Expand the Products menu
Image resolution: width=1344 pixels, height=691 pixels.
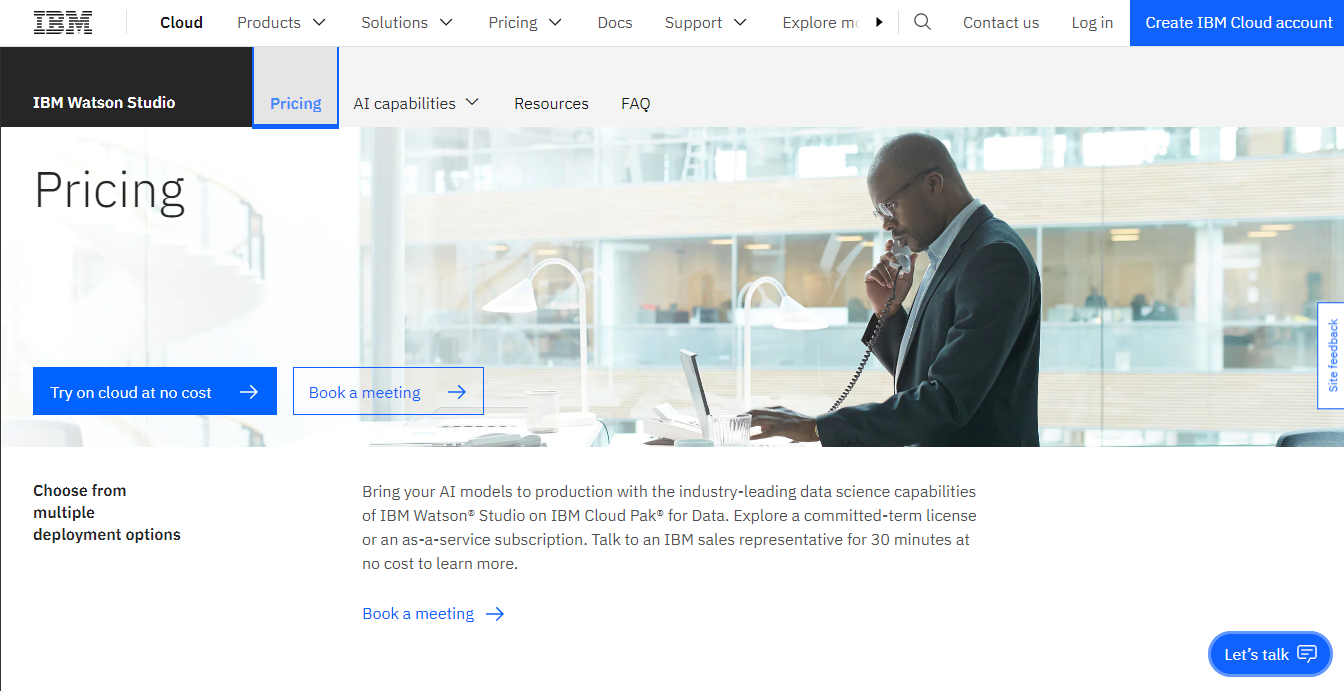tap(281, 22)
